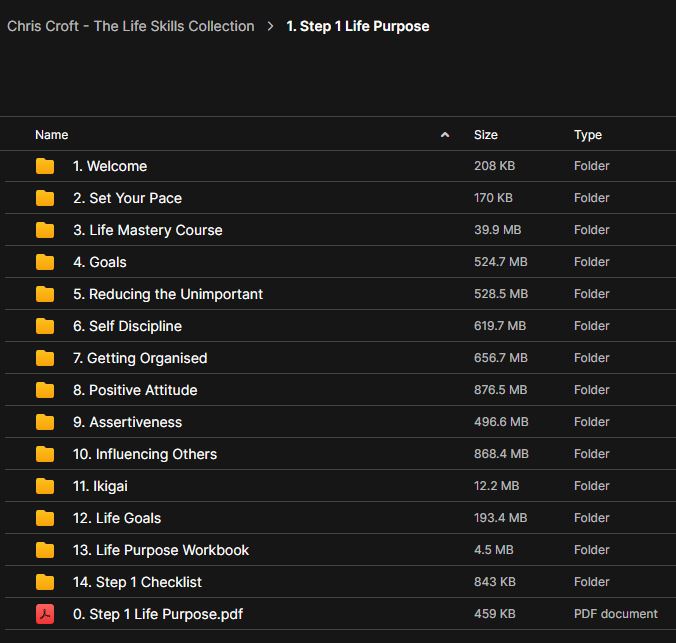Click the PDF icon for Step 1 Life Purpose
Image resolution: width=676 pixels, height=643 pixels.
(45, 614)
